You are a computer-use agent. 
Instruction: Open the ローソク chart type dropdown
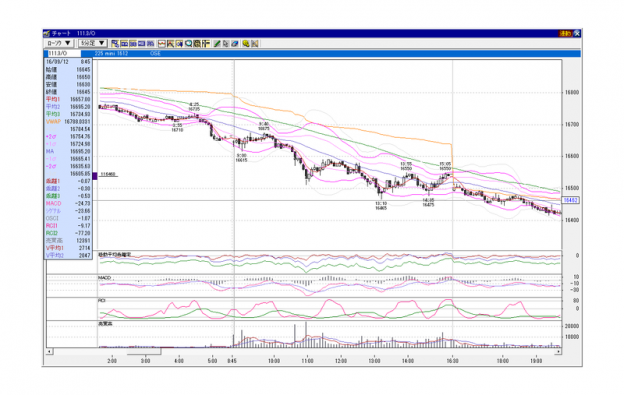click(58, 43)
